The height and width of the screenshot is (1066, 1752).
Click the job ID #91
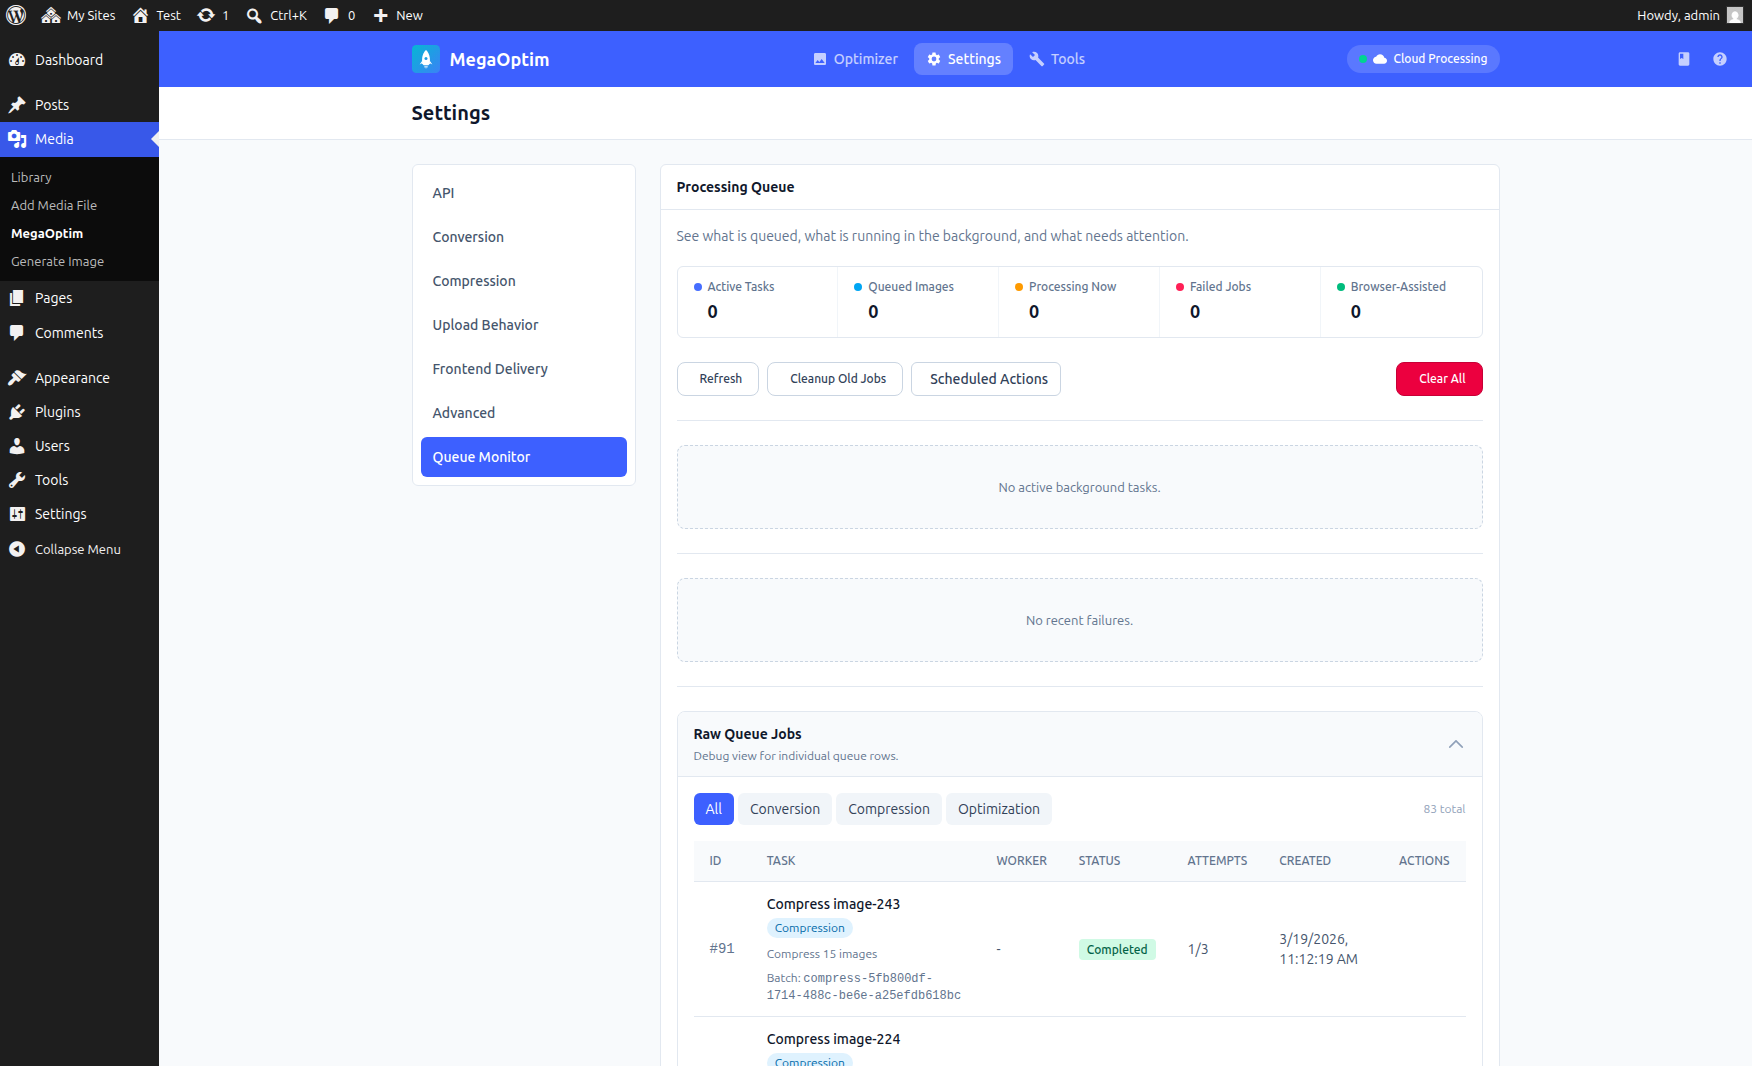pyautogui.click(x=722, y=948)
